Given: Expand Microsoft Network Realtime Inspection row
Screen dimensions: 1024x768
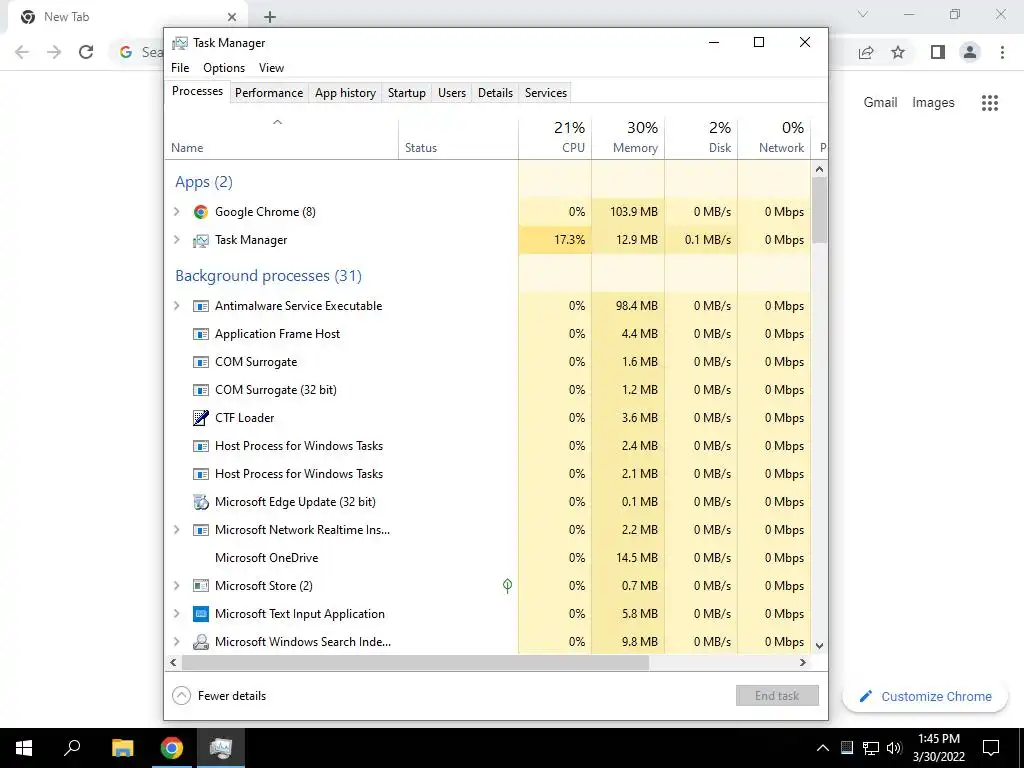Looking at the screenshot, I should point(176,530).
